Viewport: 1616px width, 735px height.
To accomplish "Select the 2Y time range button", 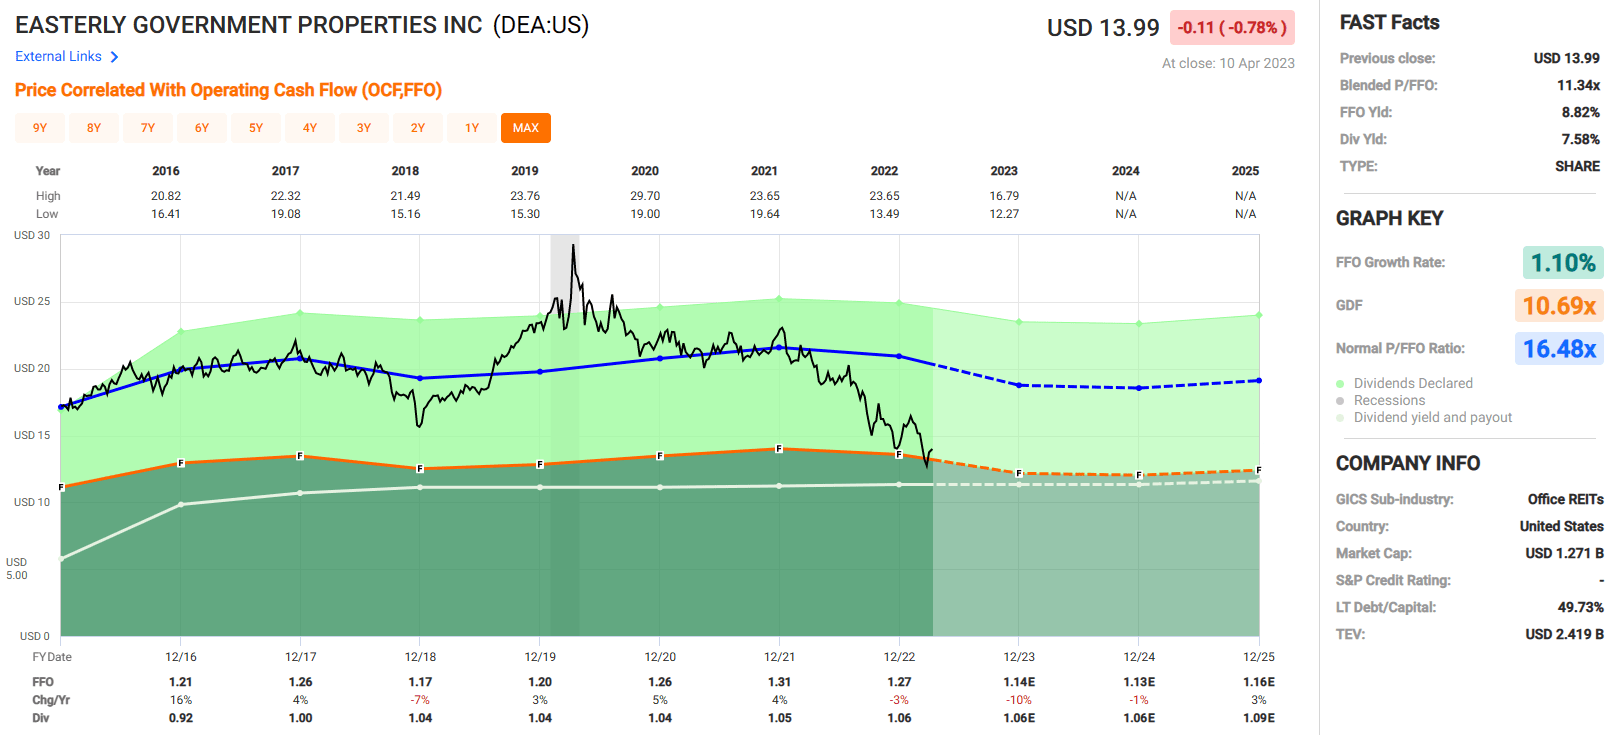I will 418,128.
